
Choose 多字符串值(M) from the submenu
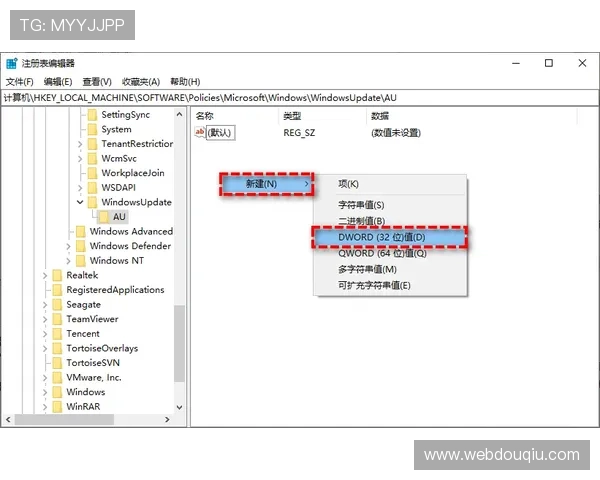pyautogui.click(x=390, y=269)
